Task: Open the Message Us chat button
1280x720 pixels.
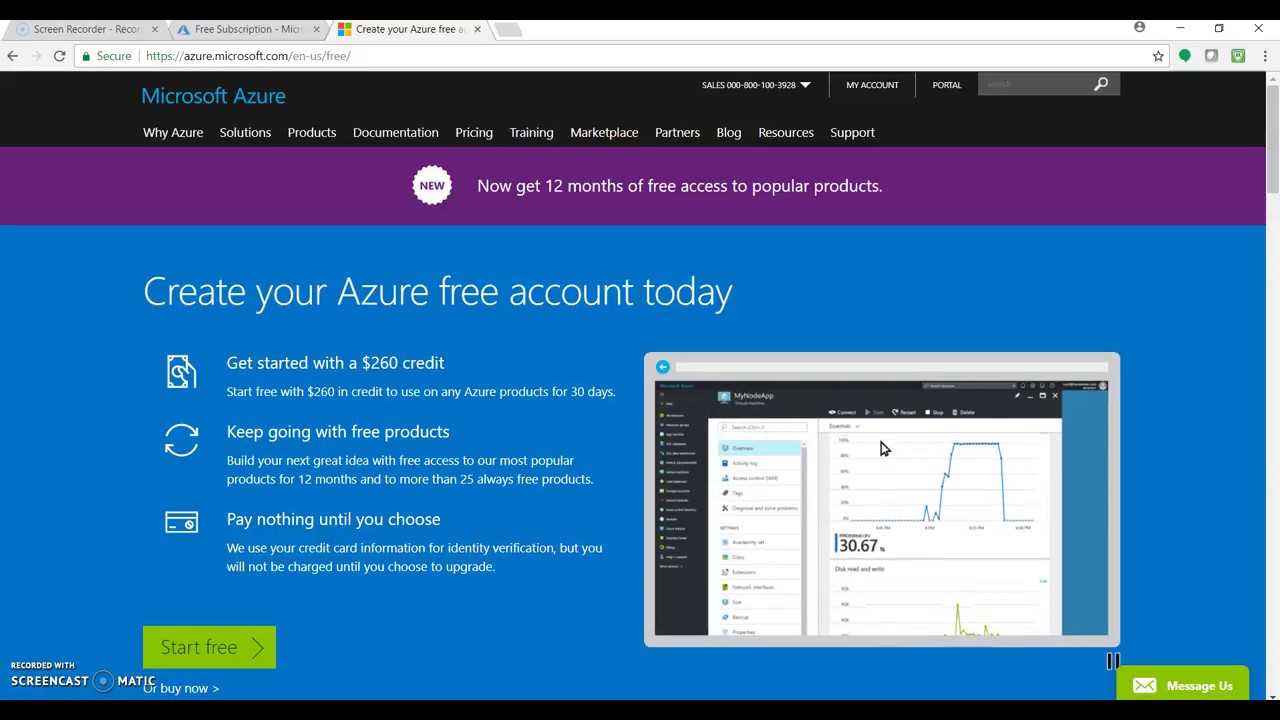Action: 1182,685
